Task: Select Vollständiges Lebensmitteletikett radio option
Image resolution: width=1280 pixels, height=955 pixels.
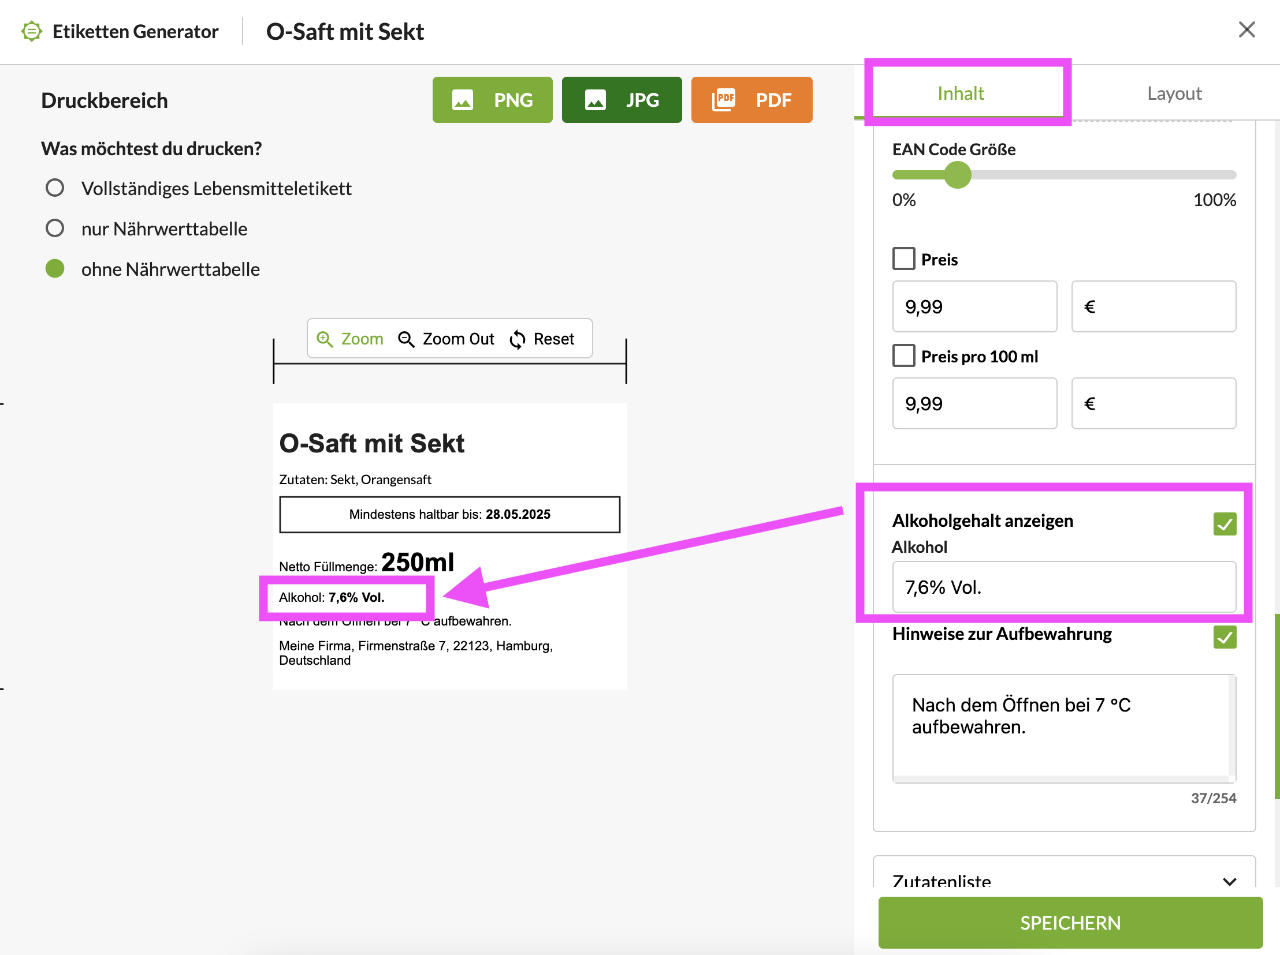Action: point(55,188)
